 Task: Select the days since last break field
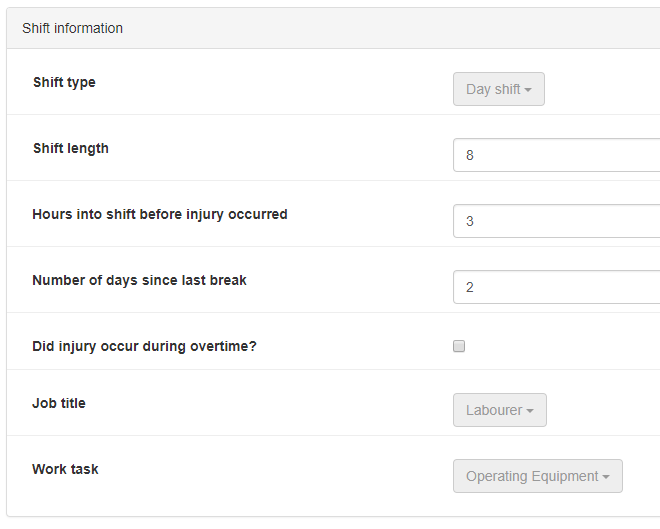tap(556, 287)
